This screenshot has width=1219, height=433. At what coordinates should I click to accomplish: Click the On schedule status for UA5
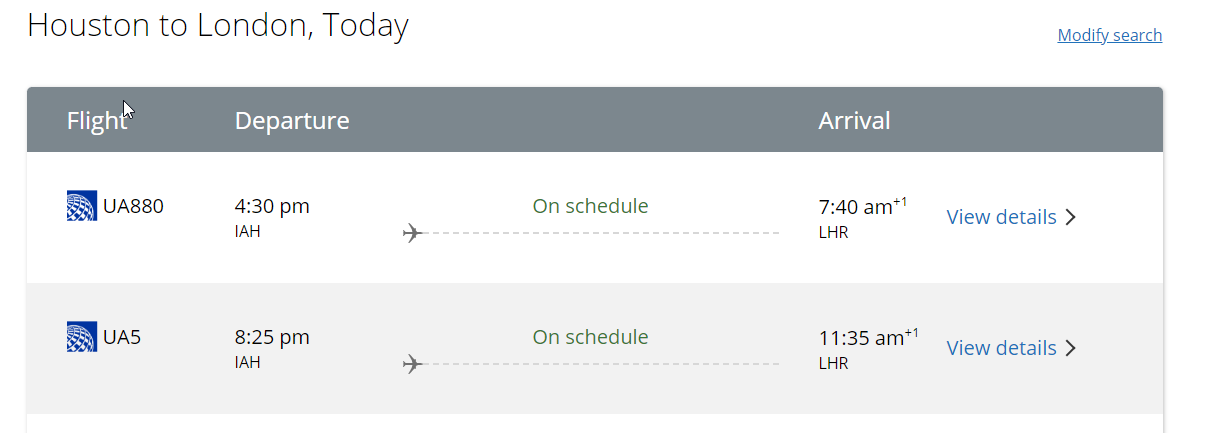[x=590, y=337]
